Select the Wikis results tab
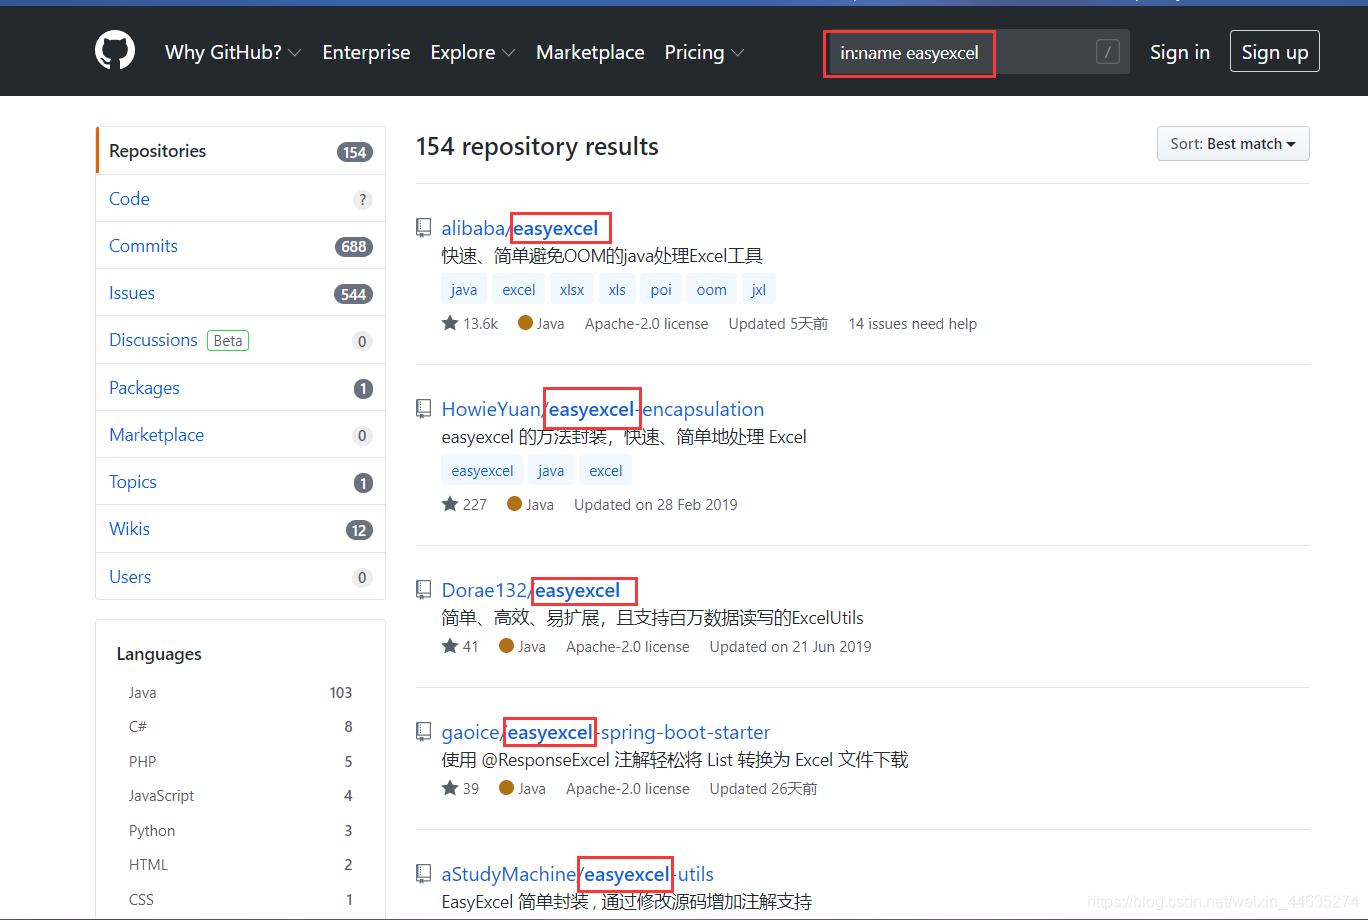 tap(240, 529)
